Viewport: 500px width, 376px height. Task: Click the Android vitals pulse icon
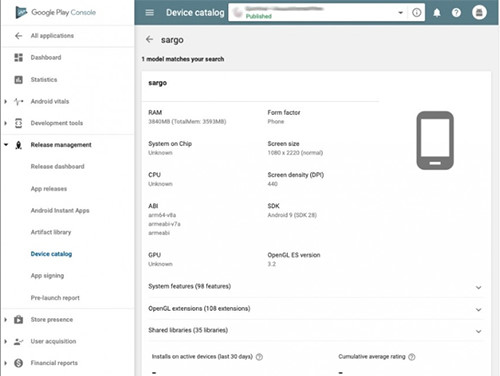(x=19, y=101)
